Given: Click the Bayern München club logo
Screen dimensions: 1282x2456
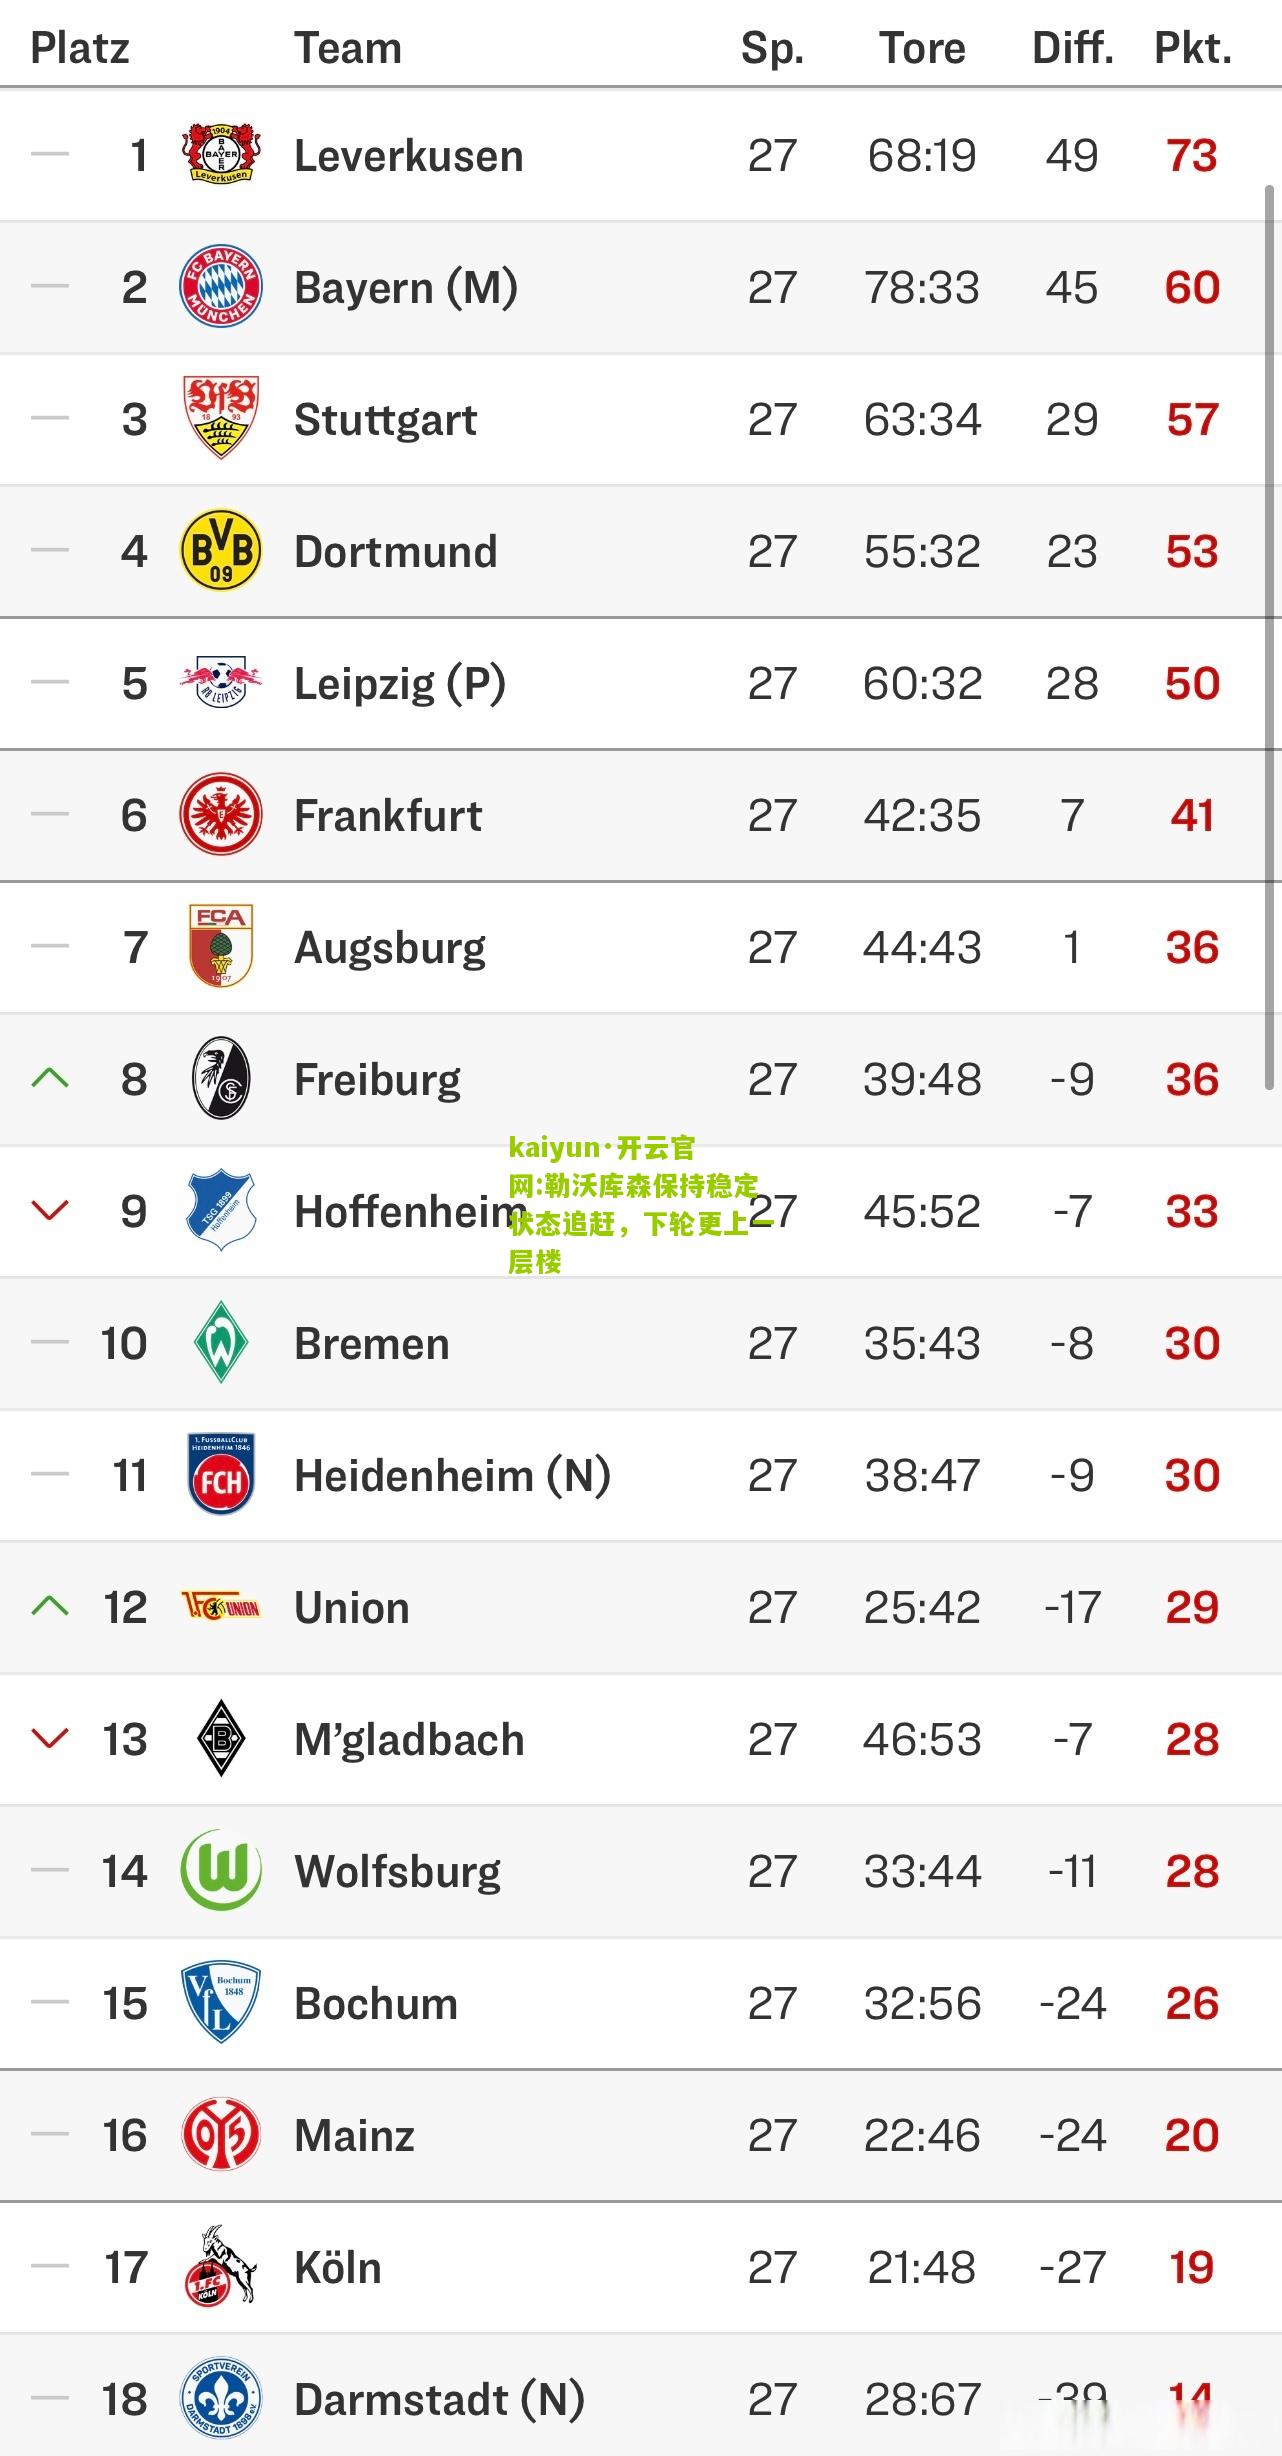Looking at the screenshot, I should pos(221,286).
